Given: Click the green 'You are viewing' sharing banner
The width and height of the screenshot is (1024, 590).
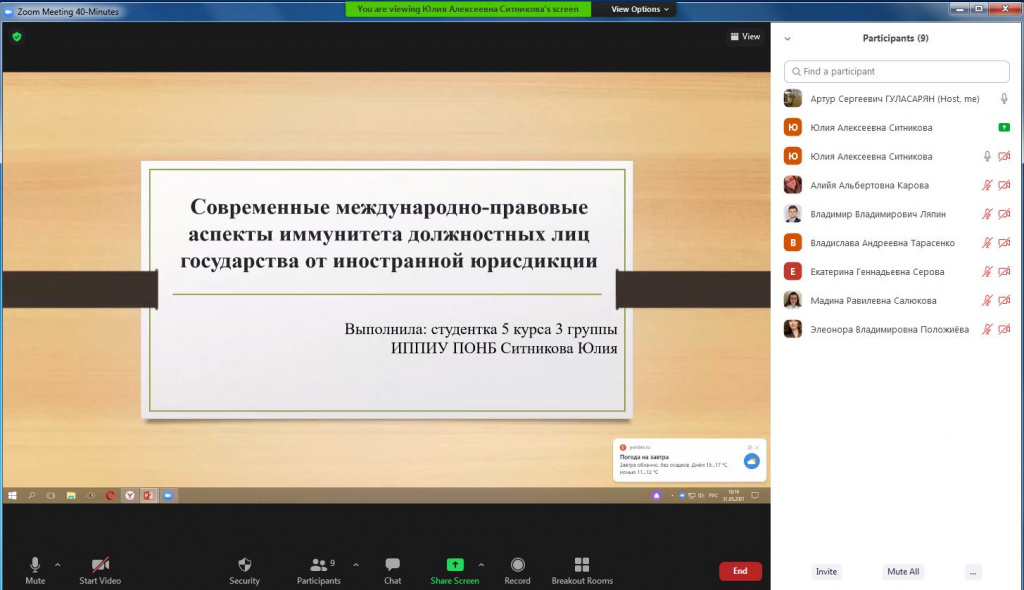Looking at the screenshot, I should 468,9.
